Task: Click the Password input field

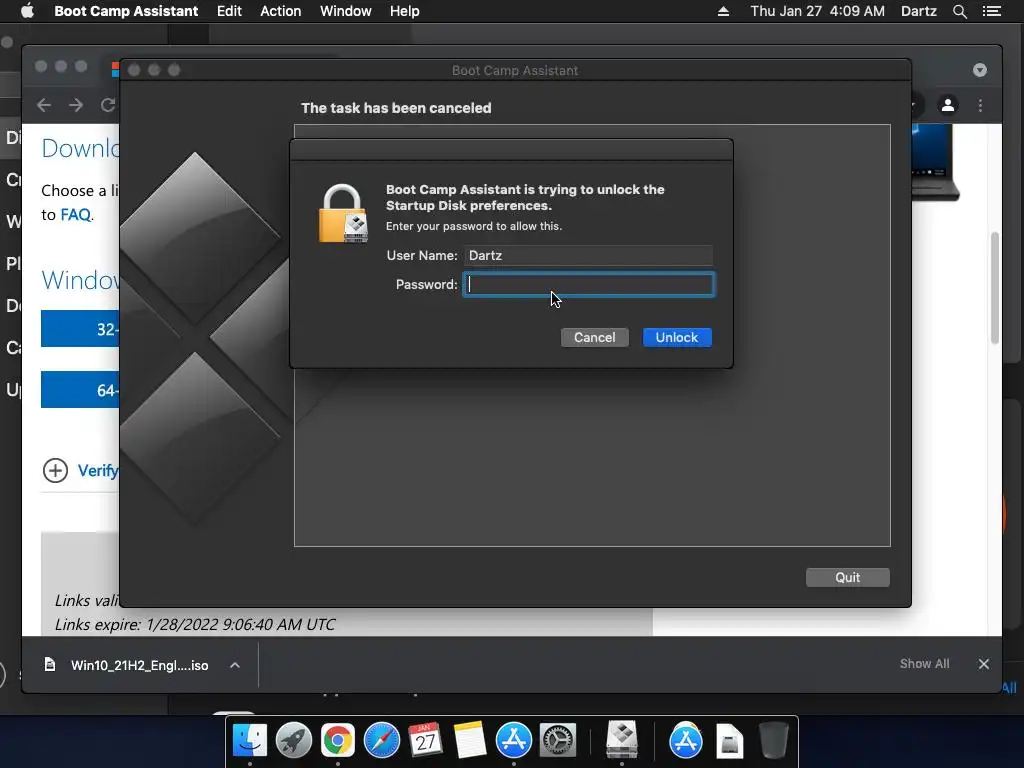Action: tap(588, 285)
